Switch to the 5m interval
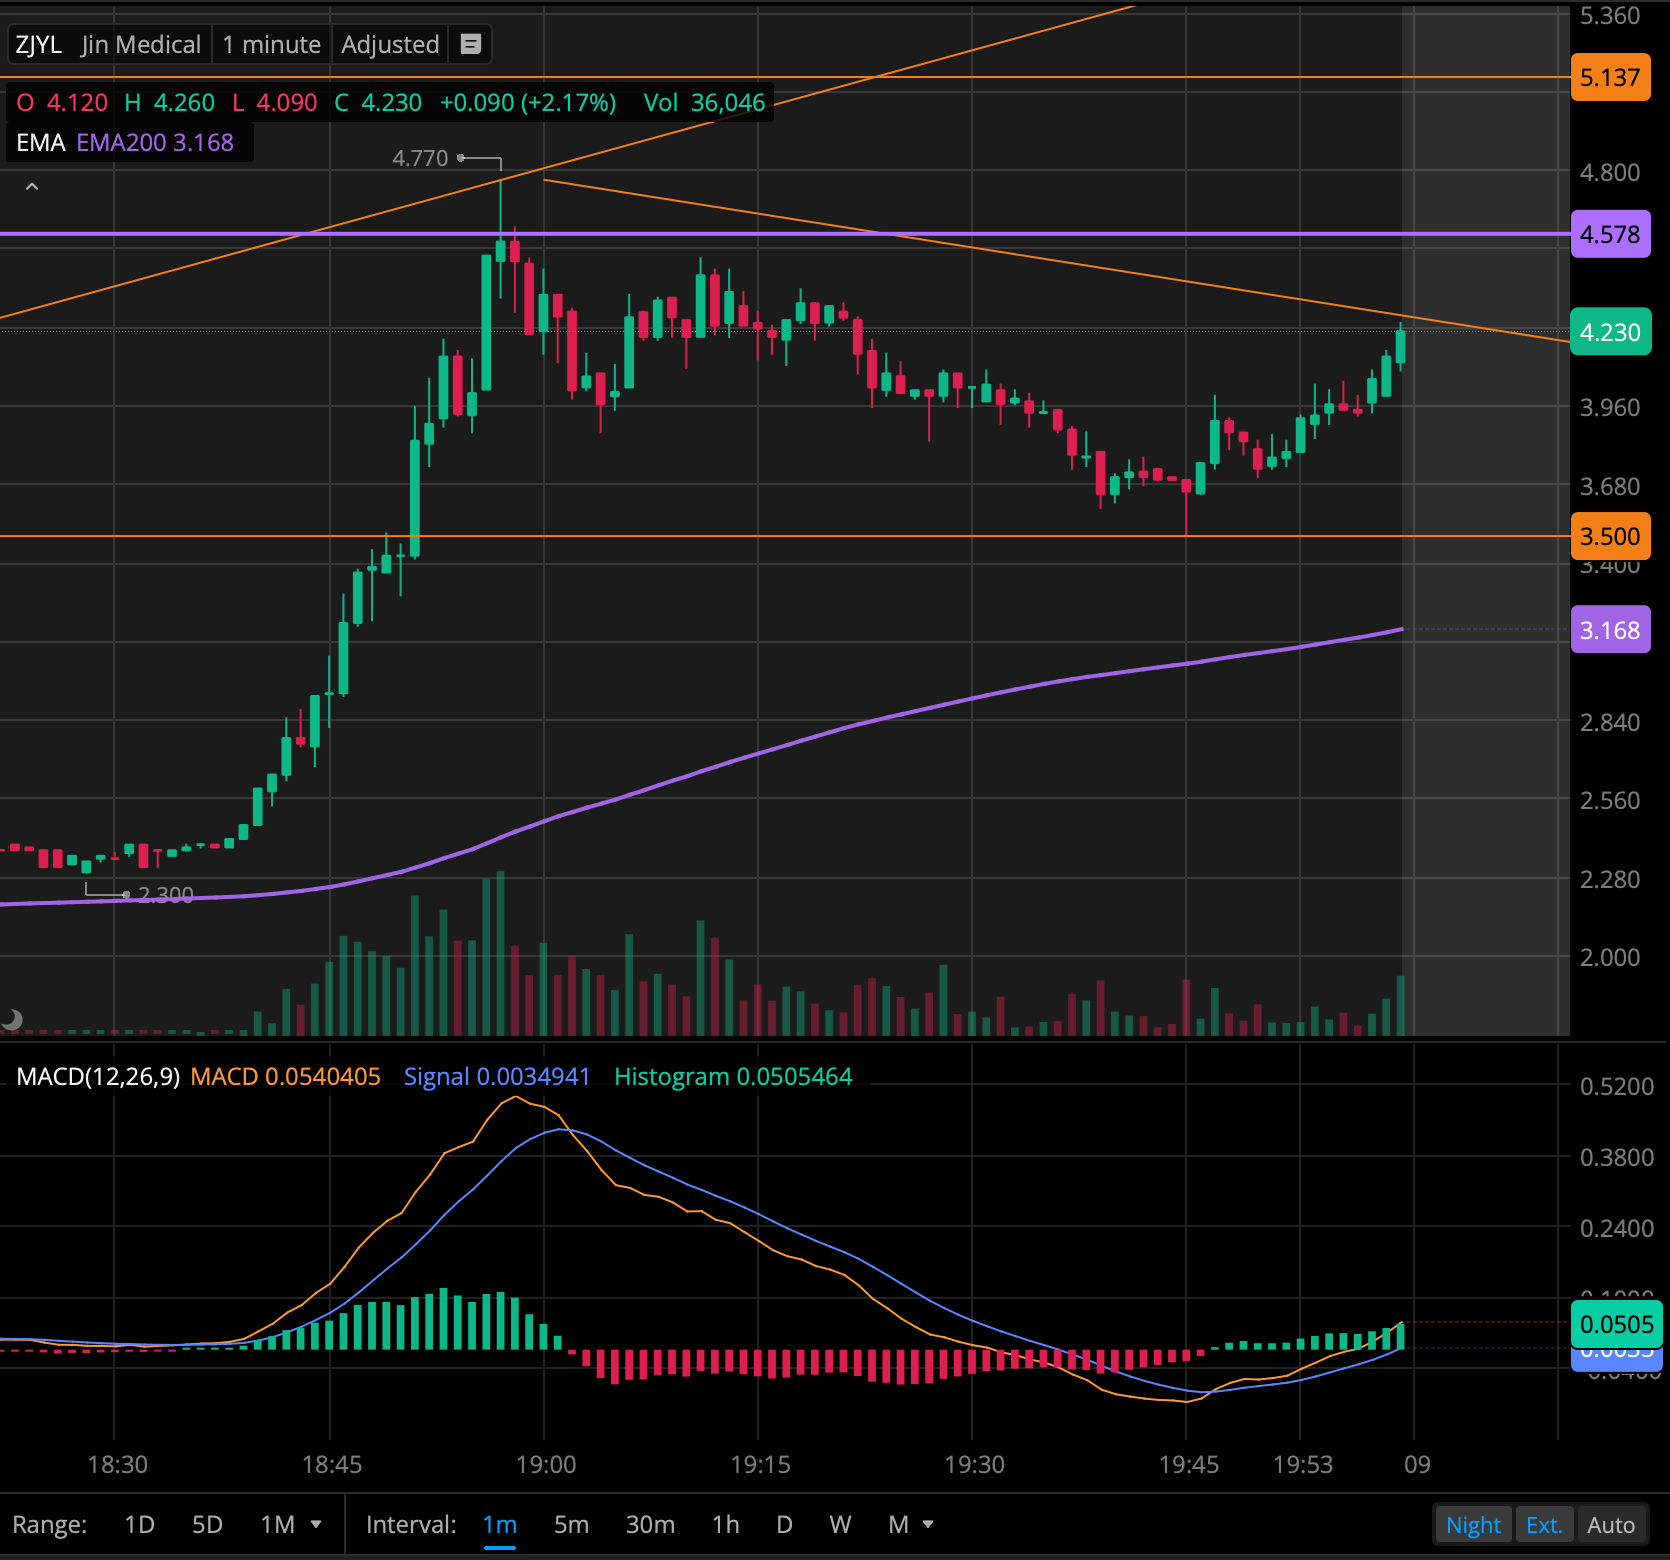 (x=571, y=1524)
